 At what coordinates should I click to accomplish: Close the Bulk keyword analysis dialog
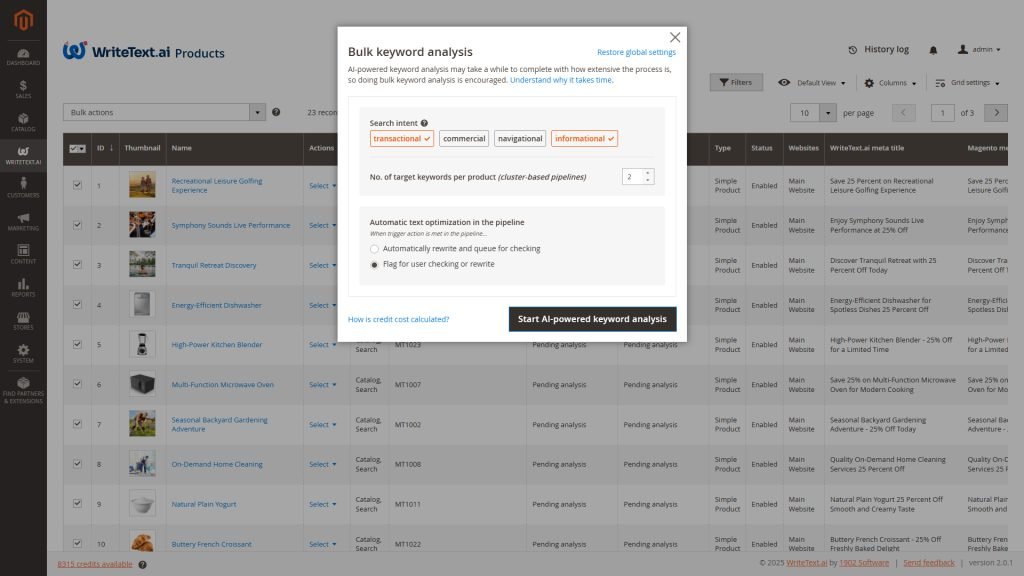click(x=675, y=37)
